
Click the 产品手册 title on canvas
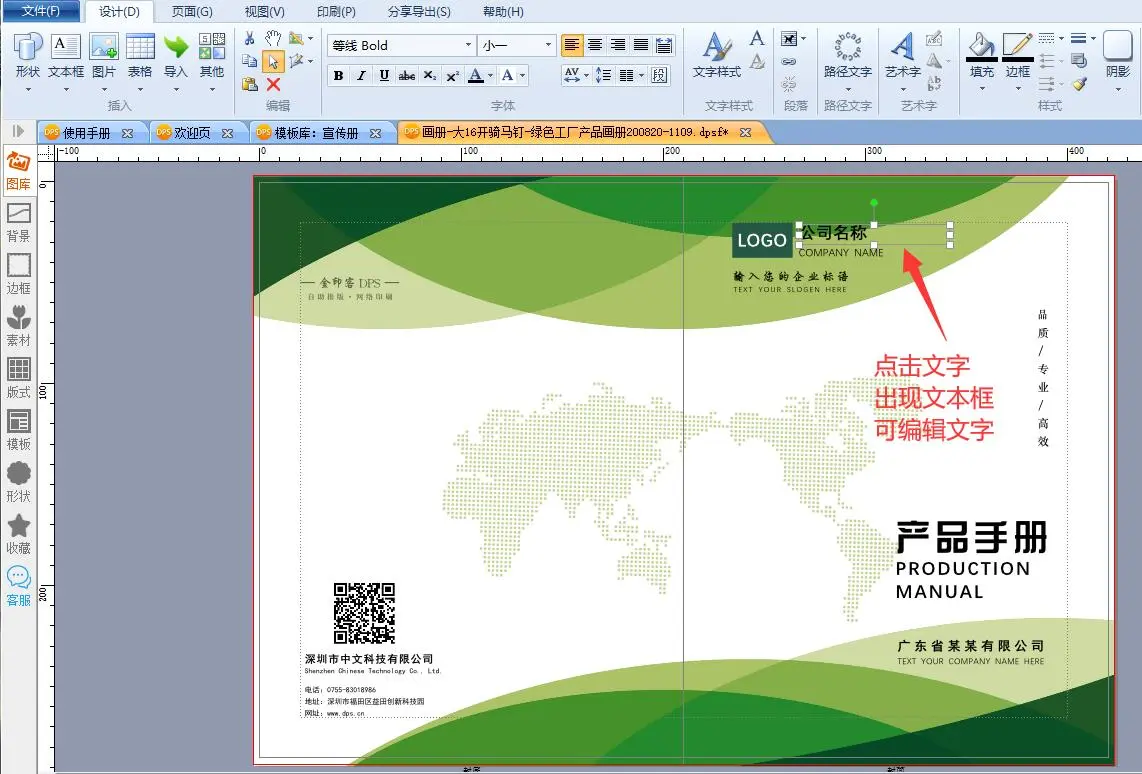[x=970, y=538]
